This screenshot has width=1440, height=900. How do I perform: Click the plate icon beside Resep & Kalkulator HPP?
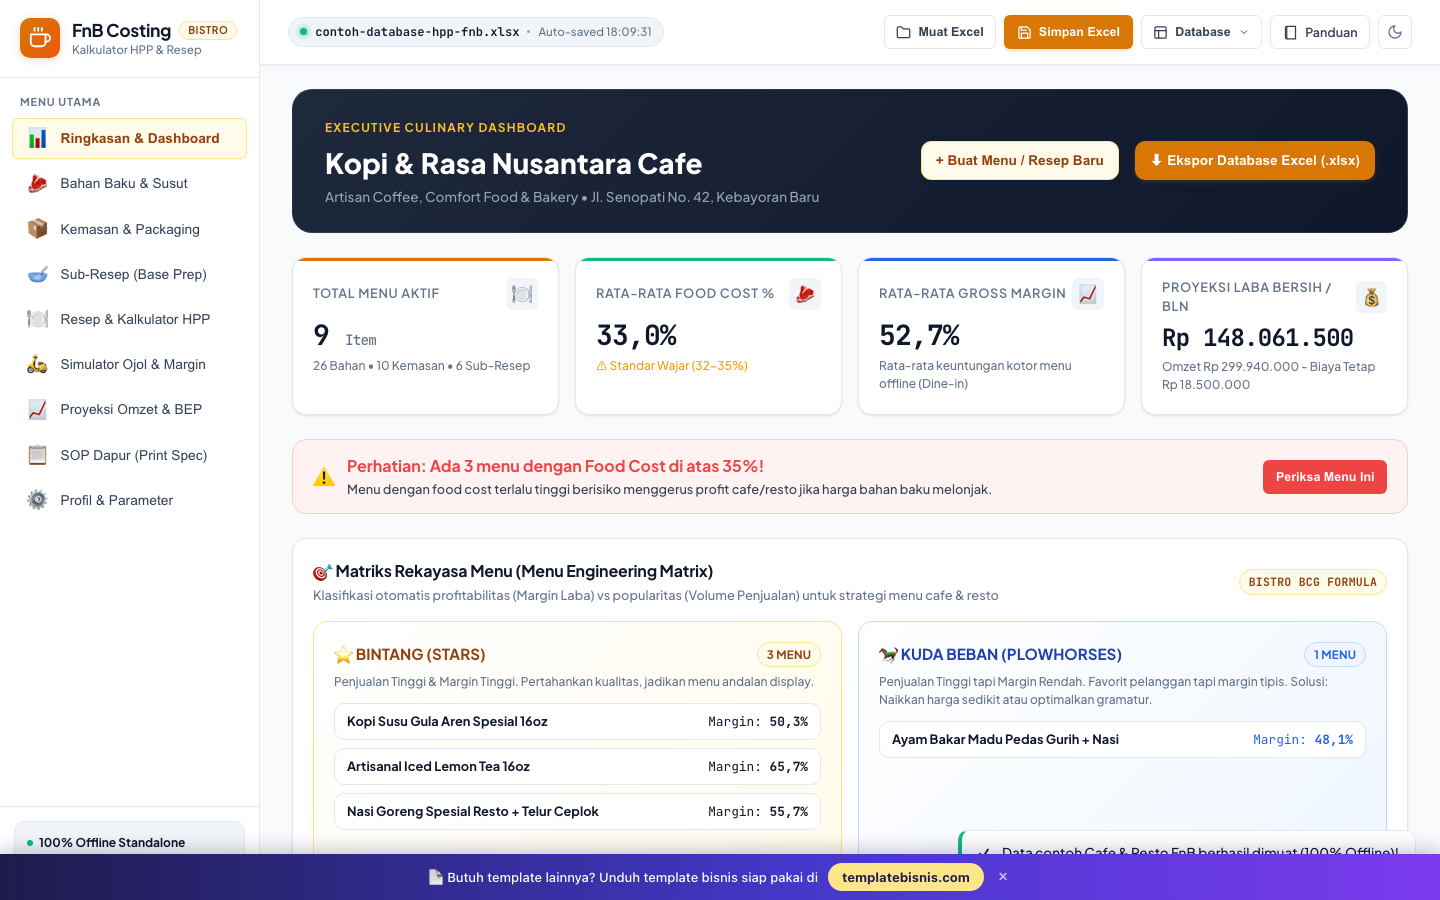[x=37, y=319]
